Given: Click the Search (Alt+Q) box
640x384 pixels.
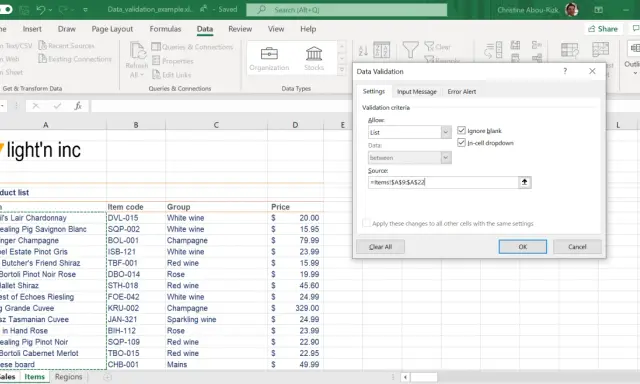Looking at the screenshot, I should [347, 9].
